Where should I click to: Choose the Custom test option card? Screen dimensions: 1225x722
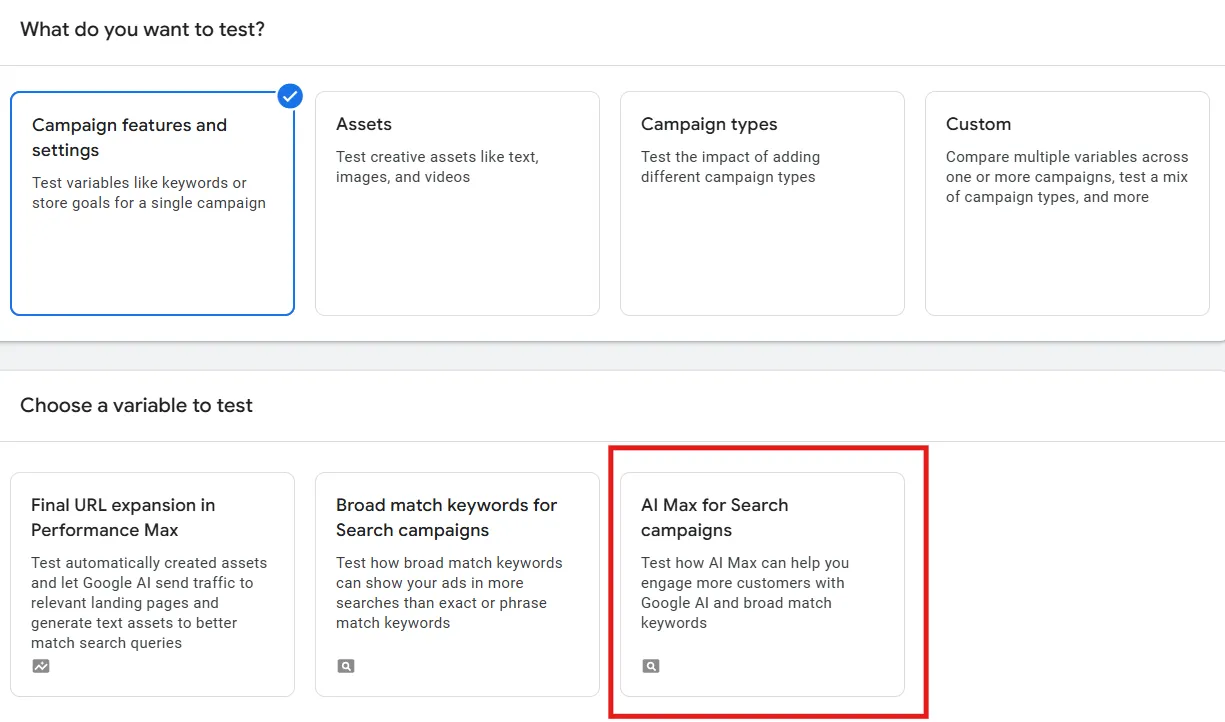pos(1067,203)
